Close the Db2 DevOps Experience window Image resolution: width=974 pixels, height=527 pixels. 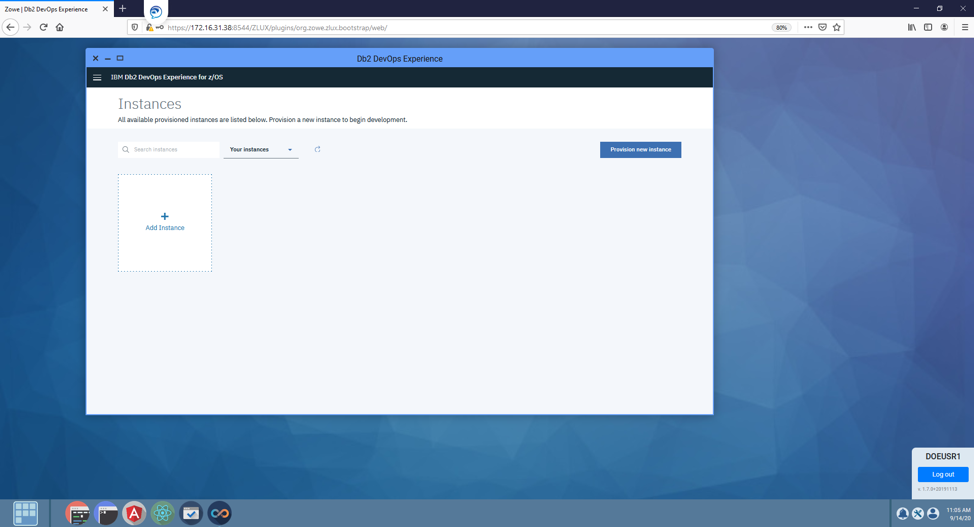[x=95, y=58]
